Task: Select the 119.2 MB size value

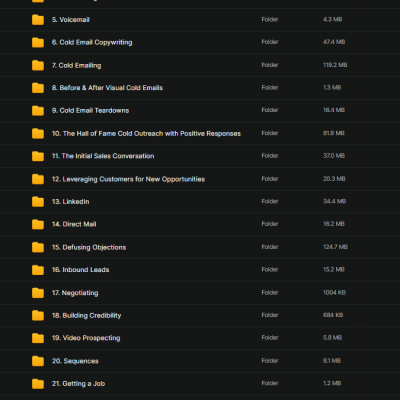Action: [x=335, y=65]
